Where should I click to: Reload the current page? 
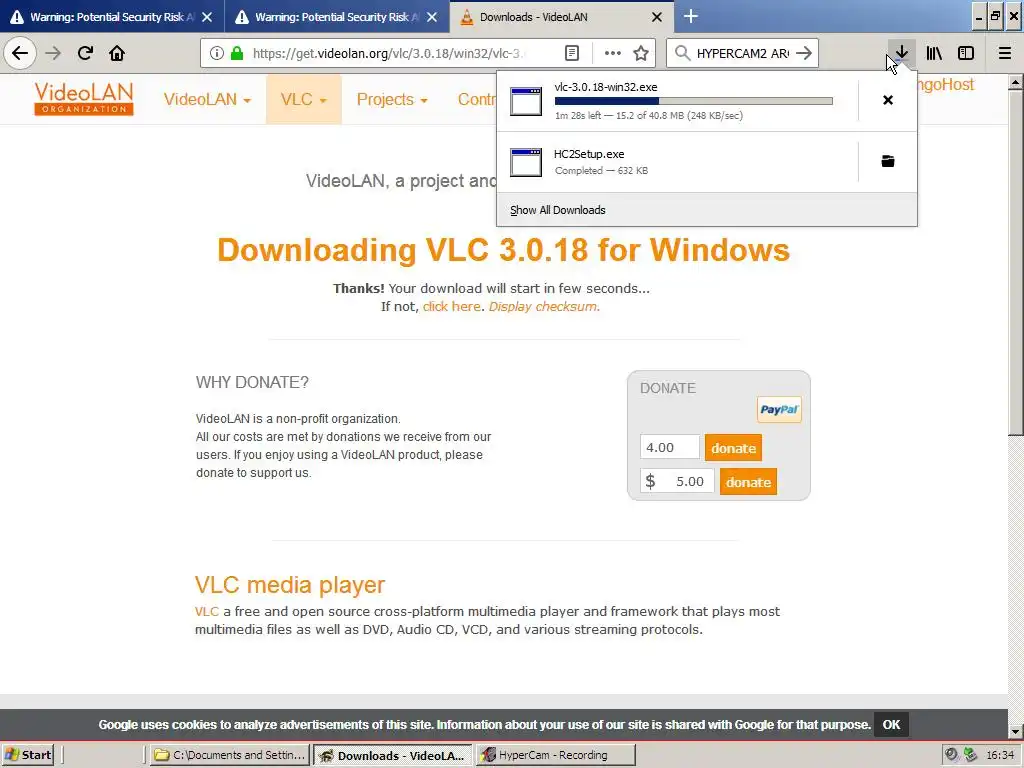(85, 53)
